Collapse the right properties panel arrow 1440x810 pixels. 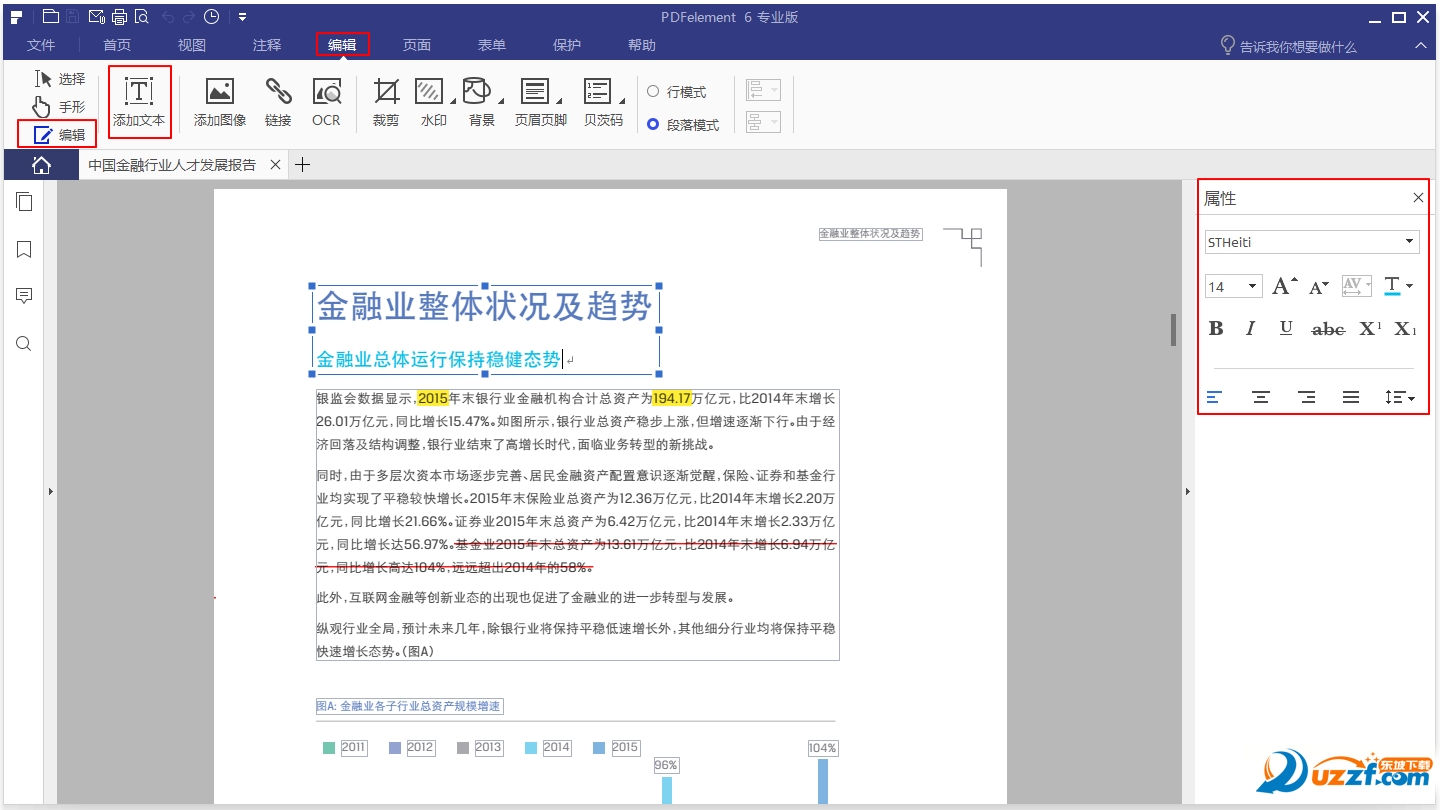[x=1187, y=491]
